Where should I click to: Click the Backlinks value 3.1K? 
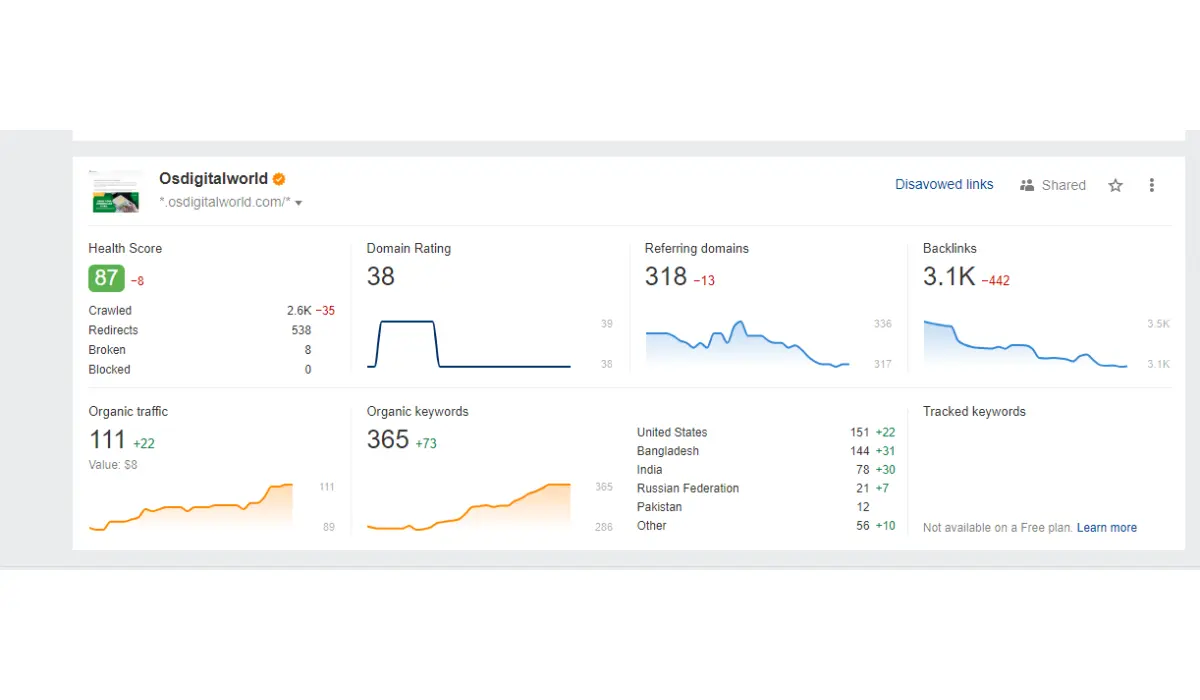click(x=949, y=277)
